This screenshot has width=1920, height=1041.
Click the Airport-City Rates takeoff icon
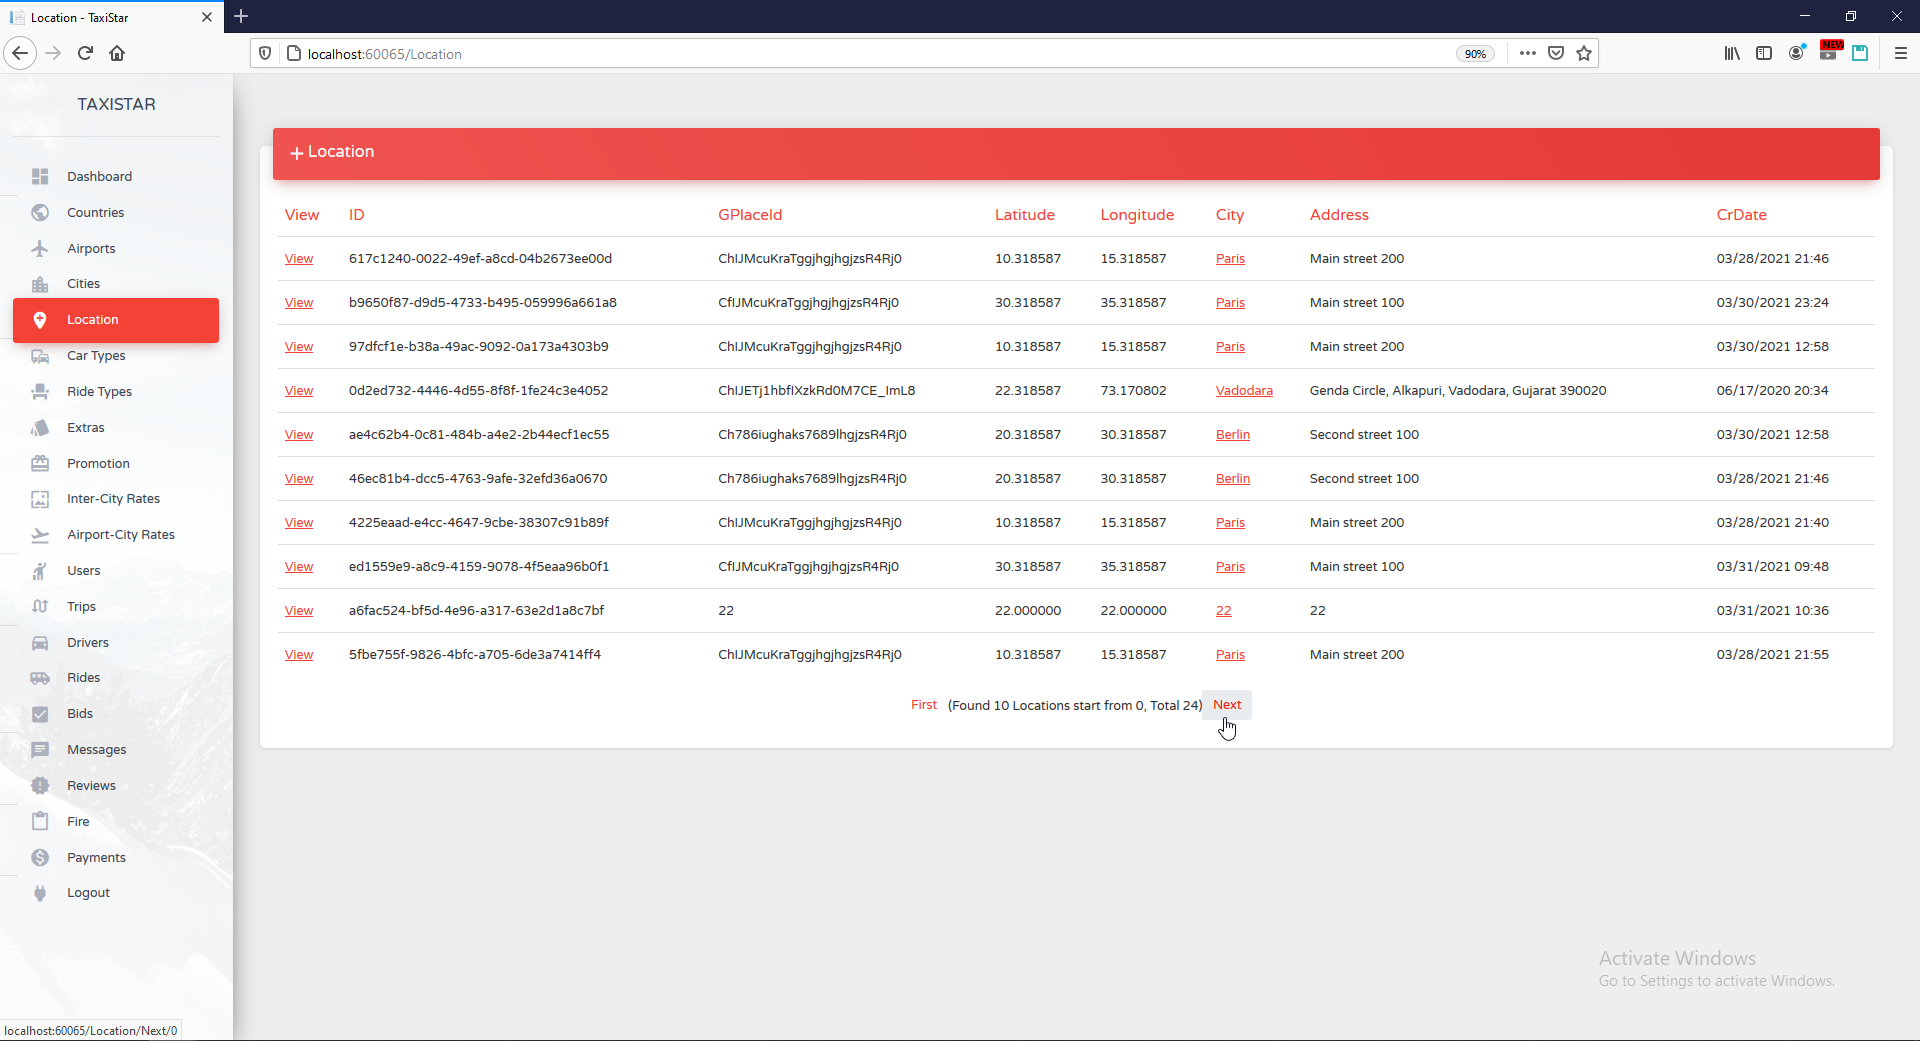(x=40, y=535)
